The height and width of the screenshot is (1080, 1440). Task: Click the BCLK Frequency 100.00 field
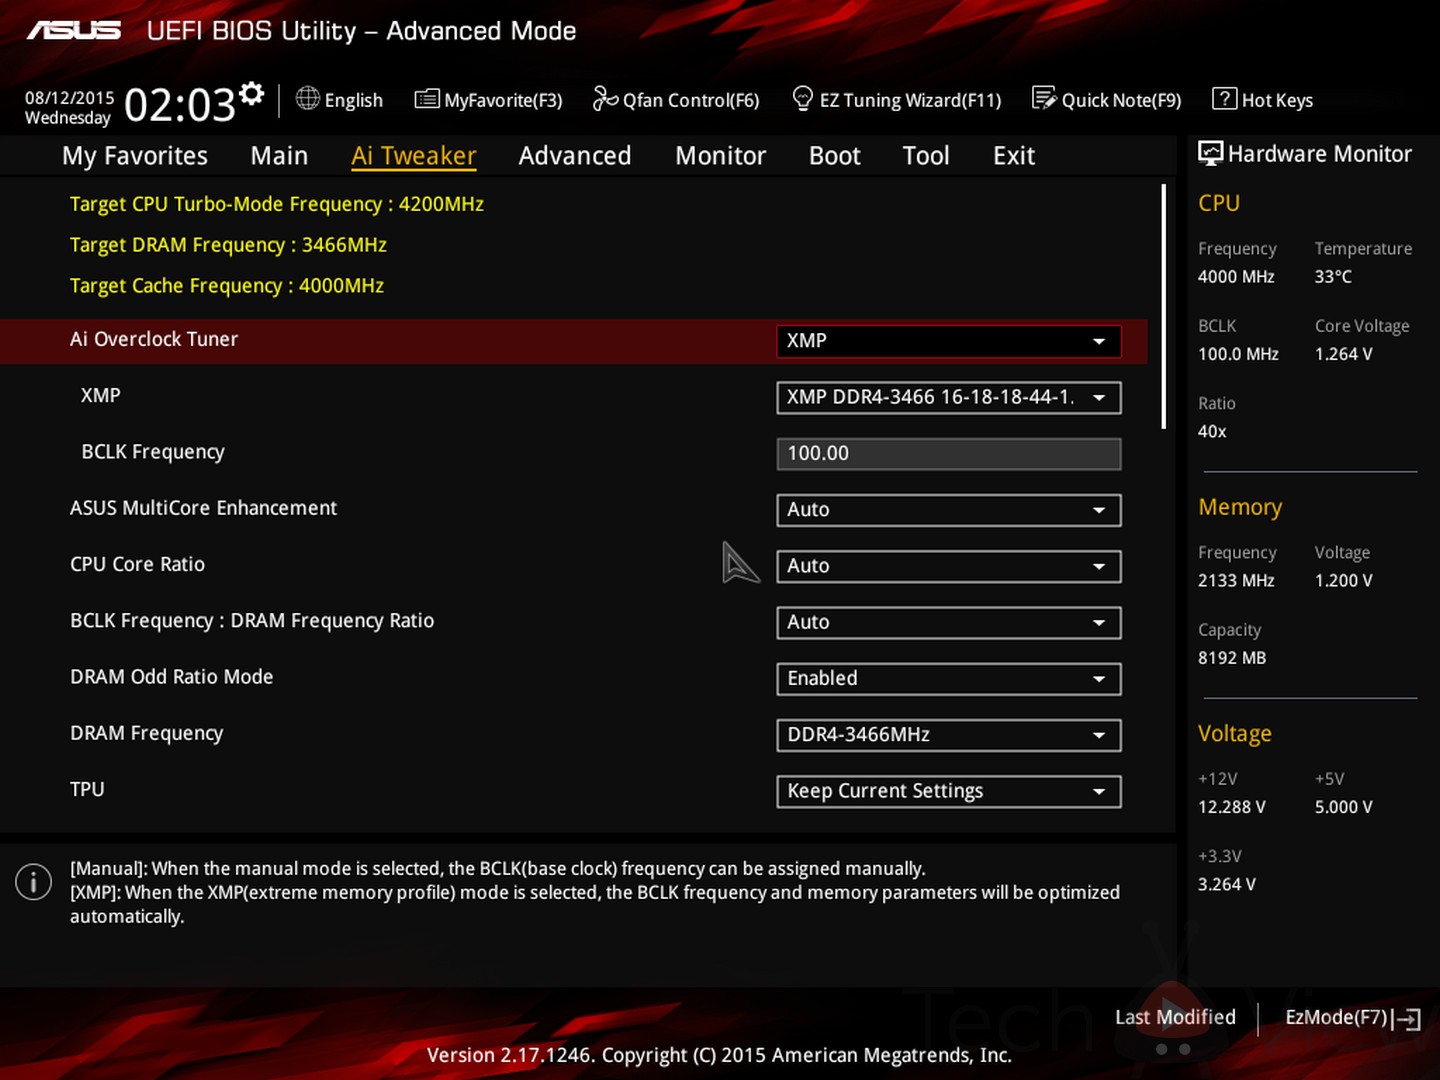(948, 453)
